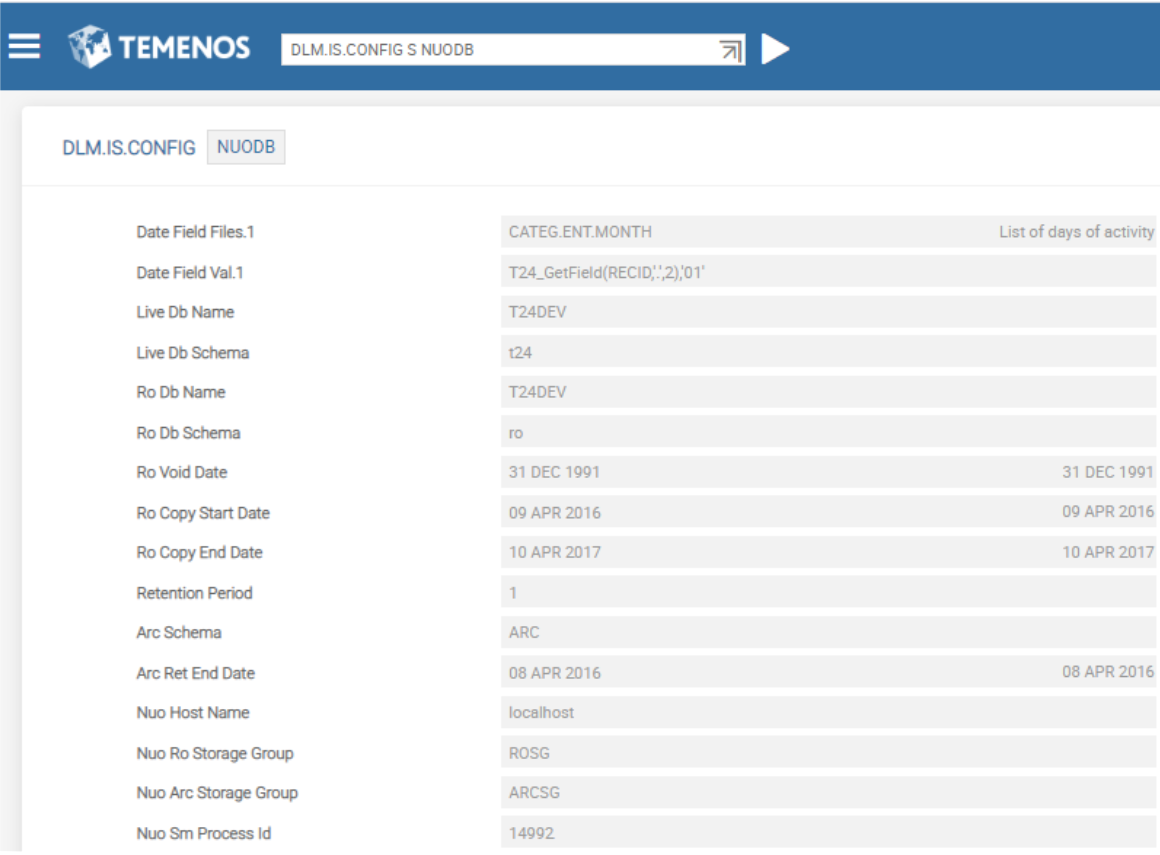Select the Ro Db Schema field
The image size is (1160, 855).
click(x=827, y=433)
